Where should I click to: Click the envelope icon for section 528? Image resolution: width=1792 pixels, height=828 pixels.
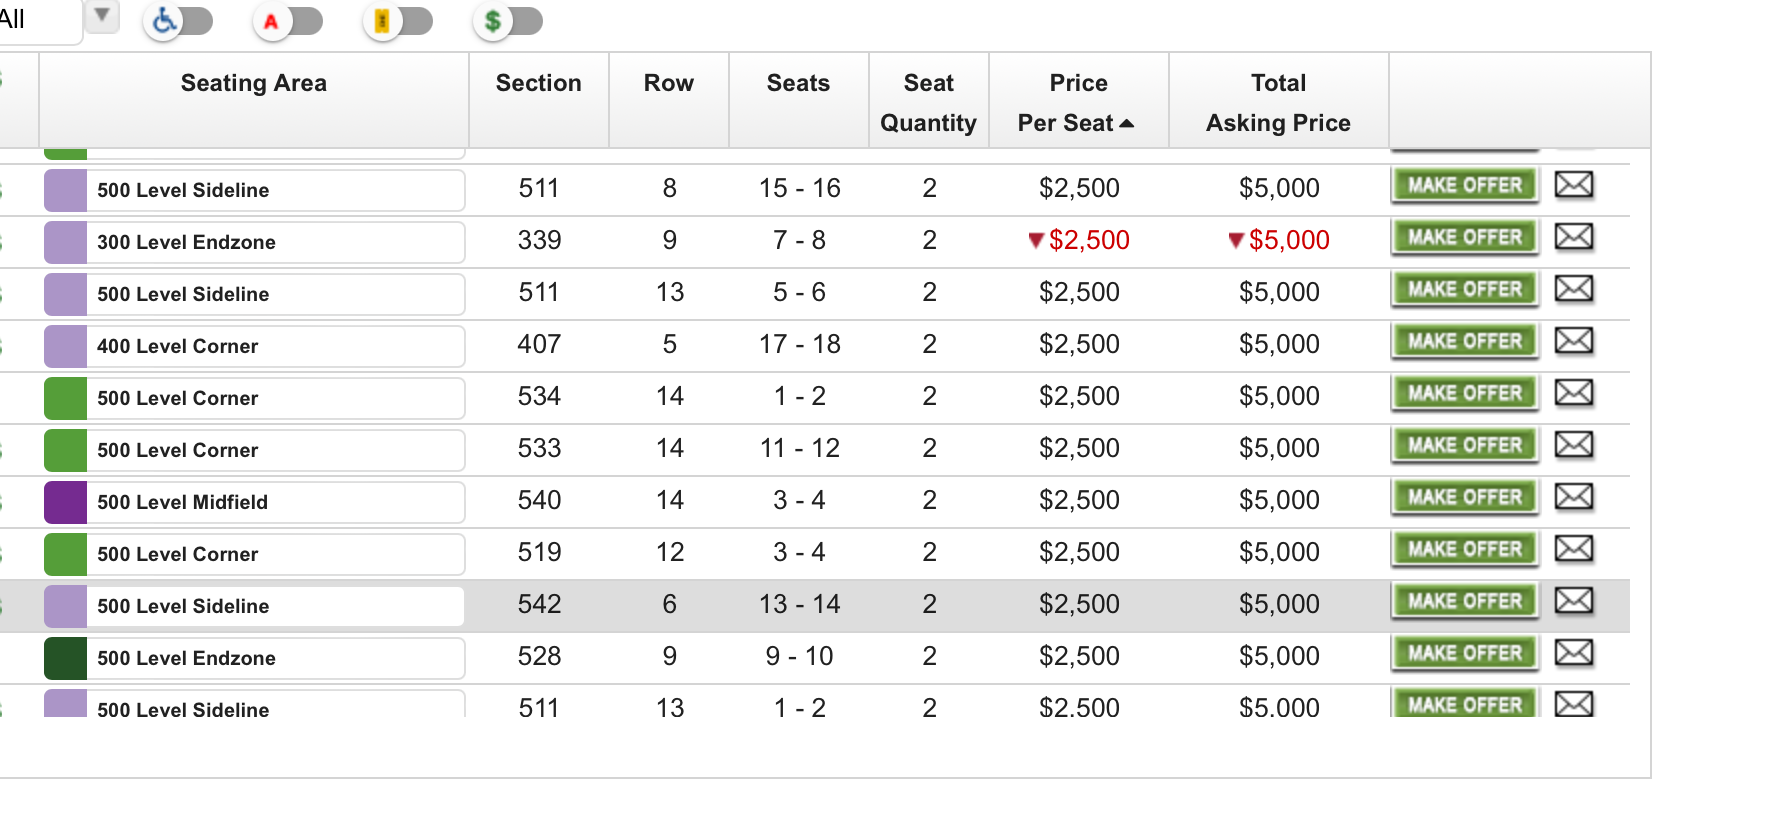(x=1574, y=653)
